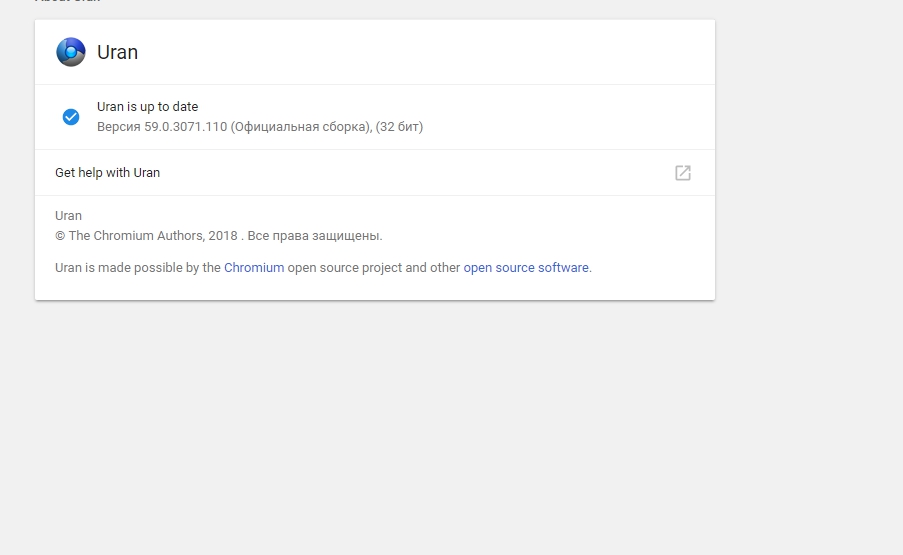Click the word Версия in the version line

click(x=118, y=127)
